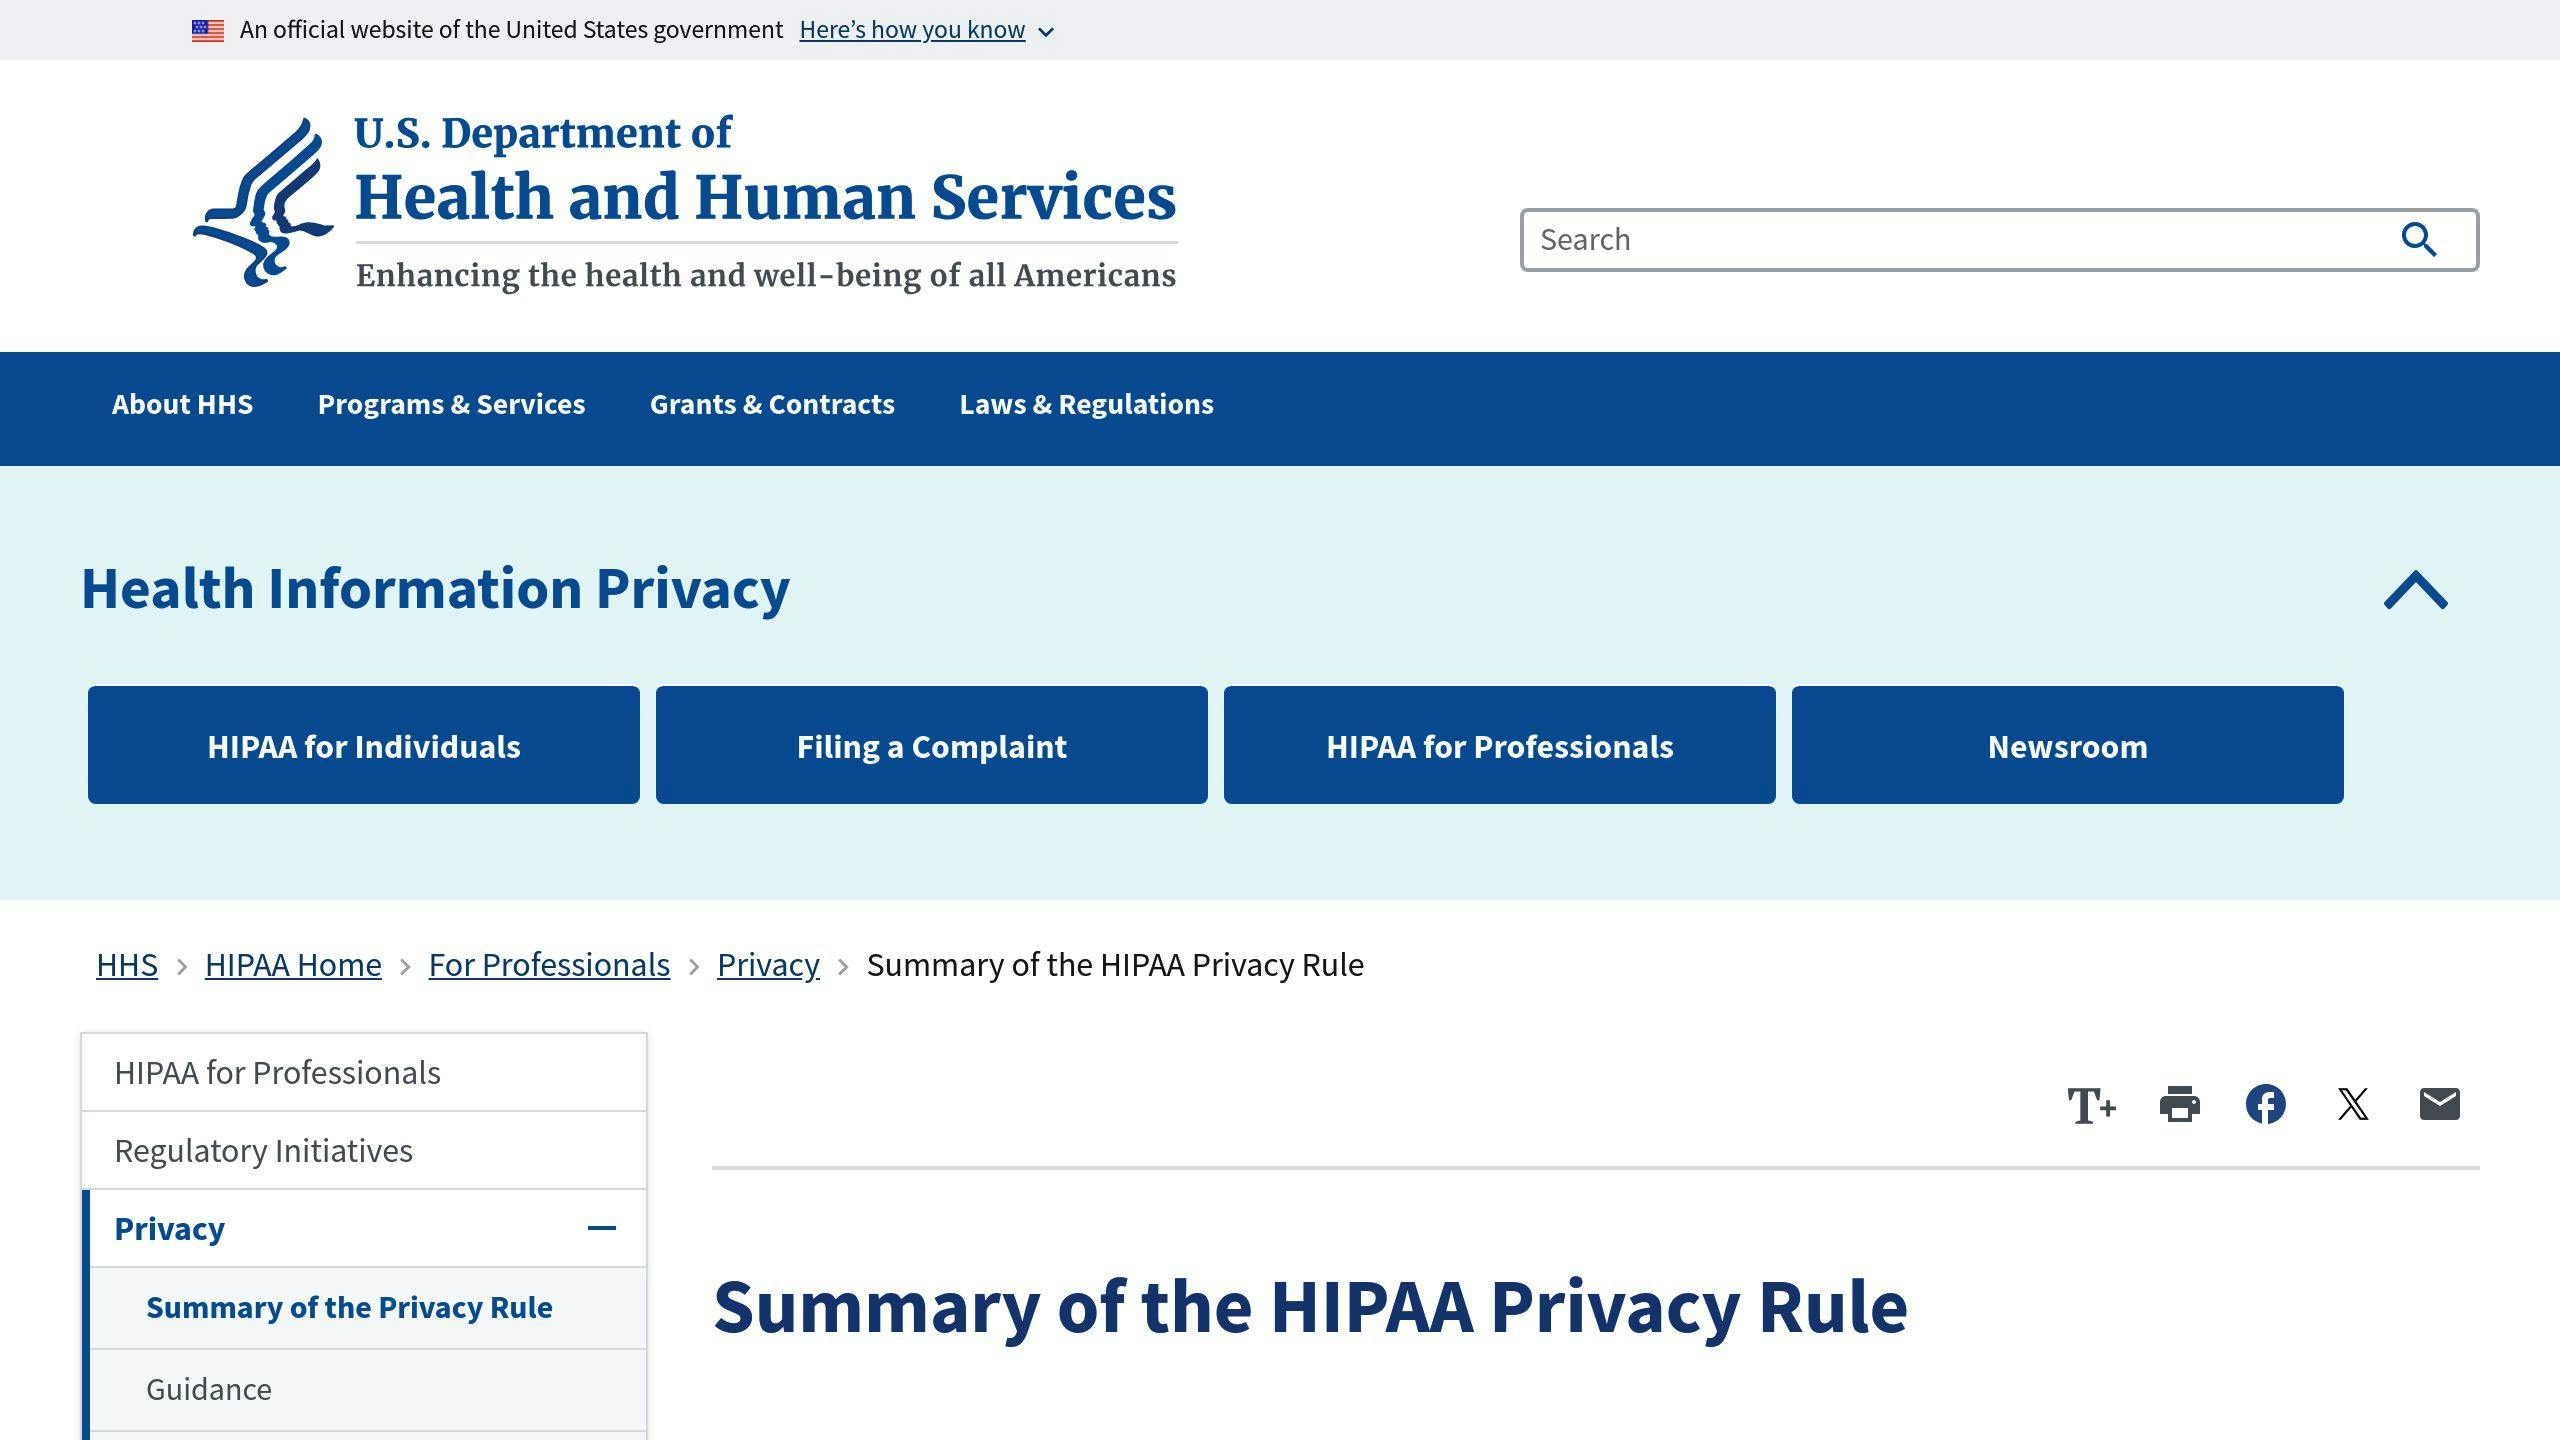Click HIPAA for Professionals button
Screen dimensions: 2560x1440
tap(1500, 745)
